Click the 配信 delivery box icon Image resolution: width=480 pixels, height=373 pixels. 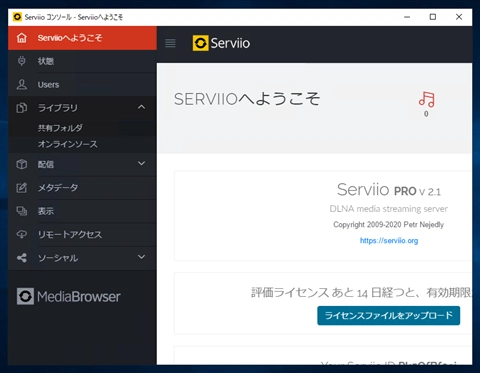[x=22, y=164]
